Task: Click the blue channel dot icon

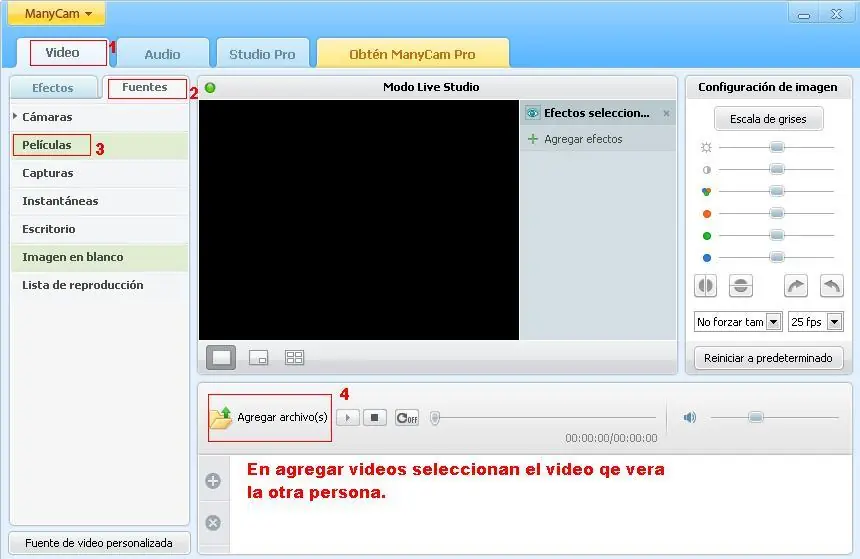Action: [707, 258]
